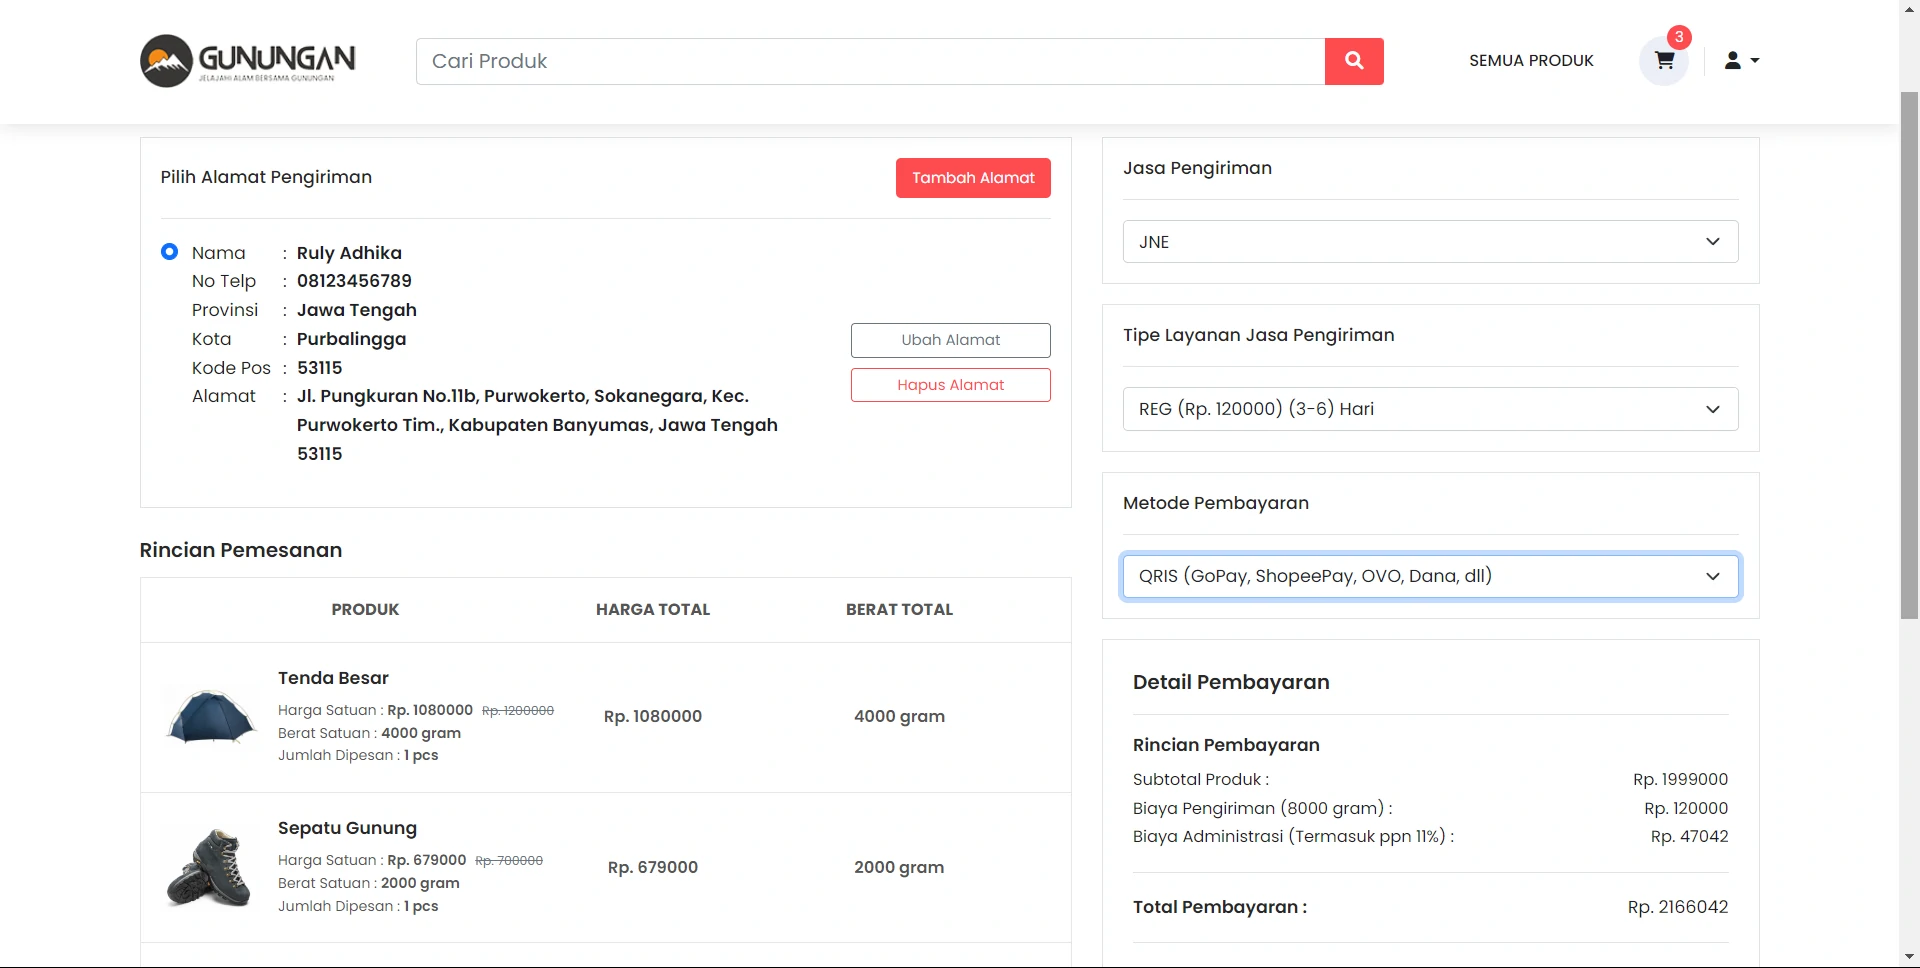Expand the account menu caret arrow

click(x=1755, y=61)
